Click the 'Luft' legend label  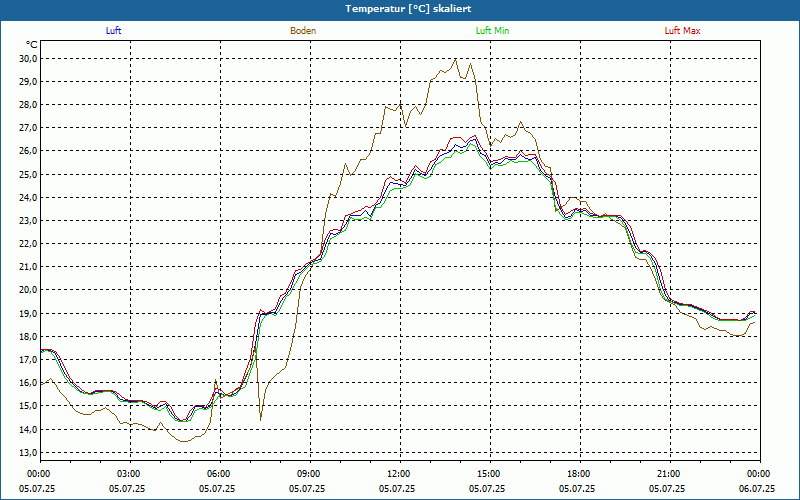(x=113, y=31)
